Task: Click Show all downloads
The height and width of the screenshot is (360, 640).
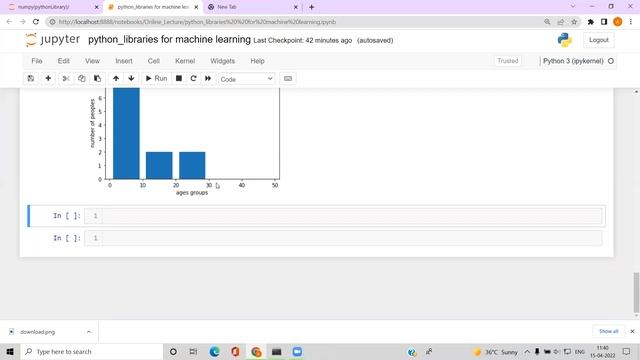Action: (609, 331)
